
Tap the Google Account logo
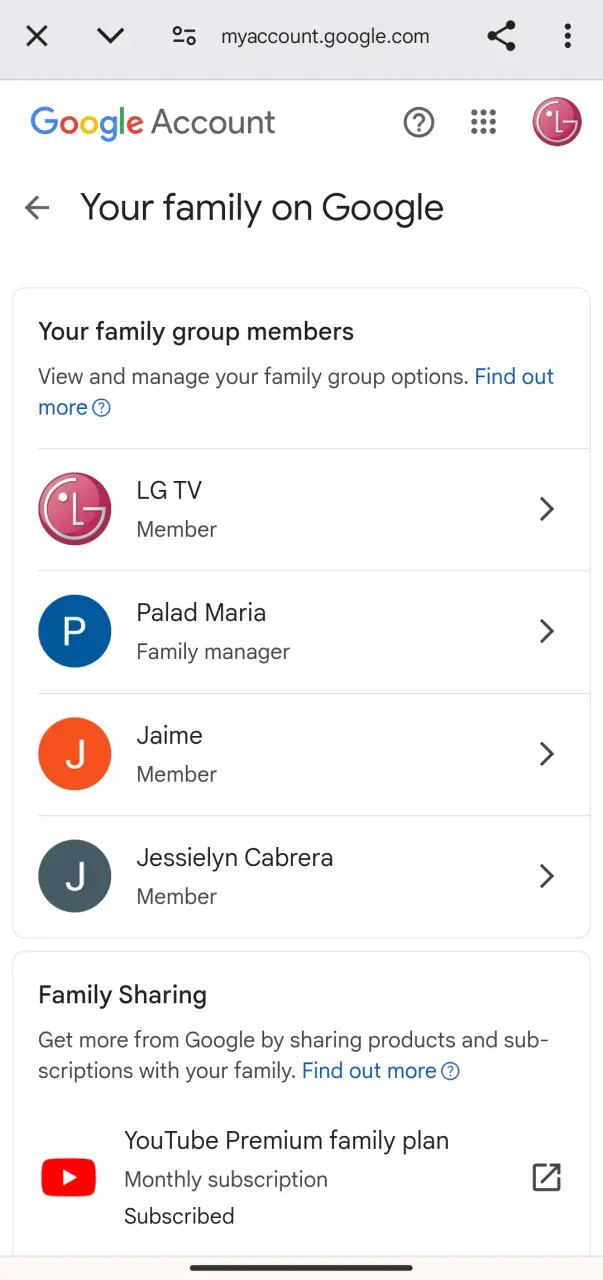click(153, 123)
